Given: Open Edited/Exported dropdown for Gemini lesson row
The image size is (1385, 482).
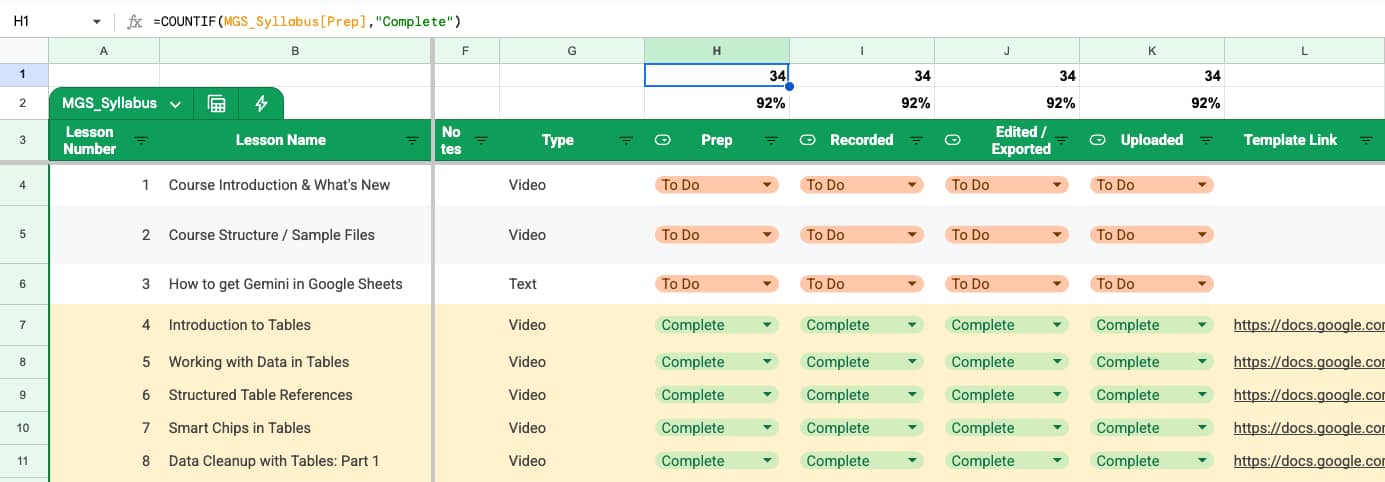Looking at the screenshot, I should [1057, 284].
